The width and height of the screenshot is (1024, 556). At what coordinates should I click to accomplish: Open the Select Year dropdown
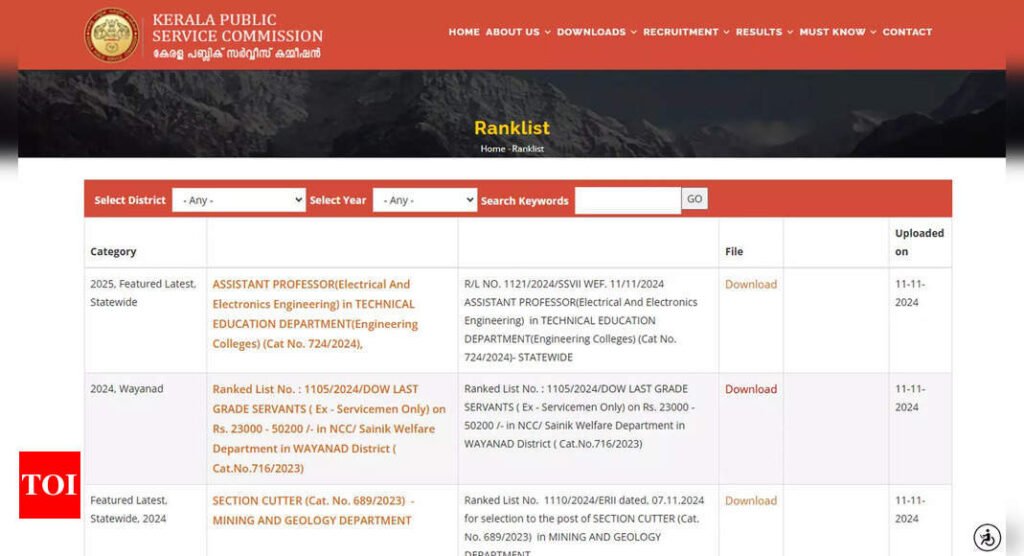click(424, 200)
